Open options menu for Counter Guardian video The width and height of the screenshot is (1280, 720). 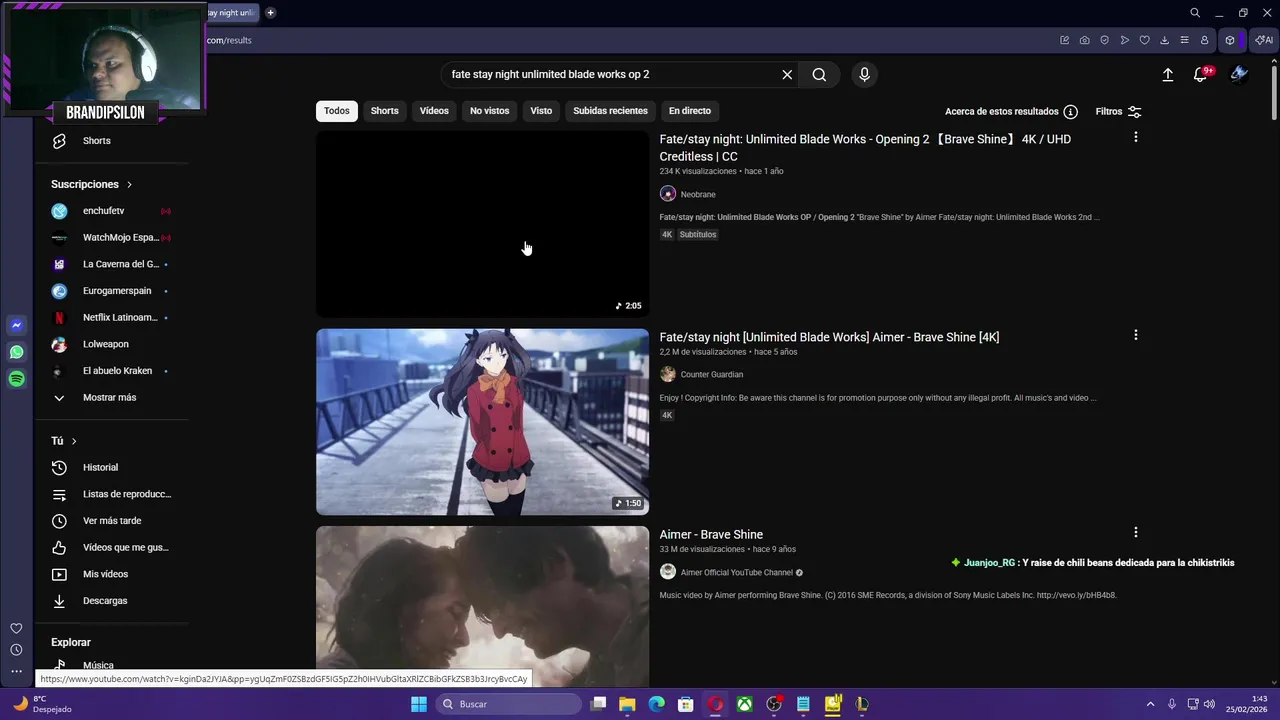point(1135,335)
